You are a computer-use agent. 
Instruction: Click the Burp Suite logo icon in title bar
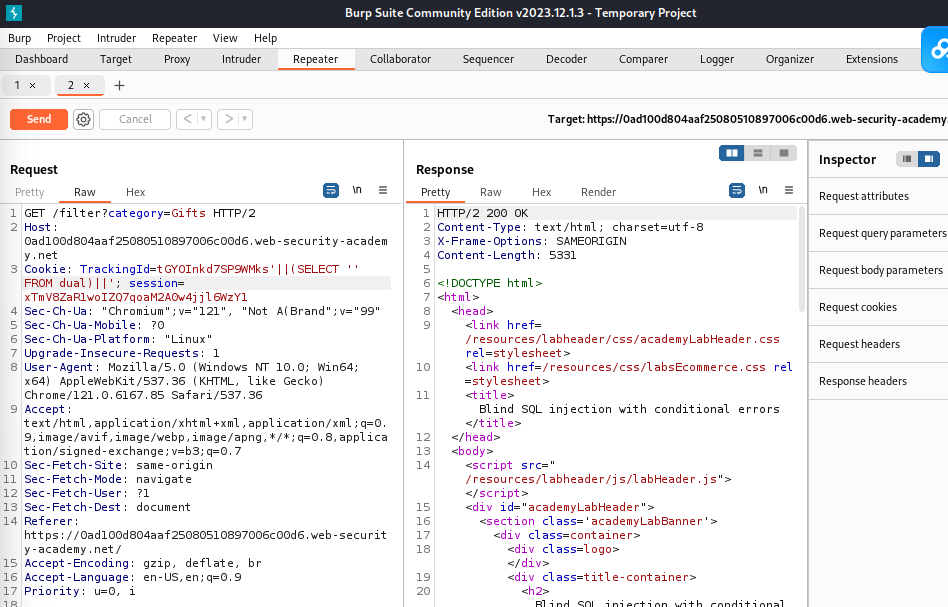(13, 13)
